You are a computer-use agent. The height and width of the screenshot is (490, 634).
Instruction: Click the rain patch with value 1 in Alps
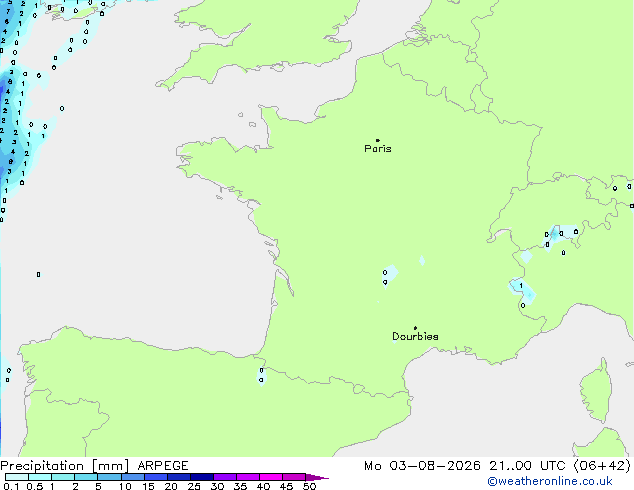click(x=522, y=291)
